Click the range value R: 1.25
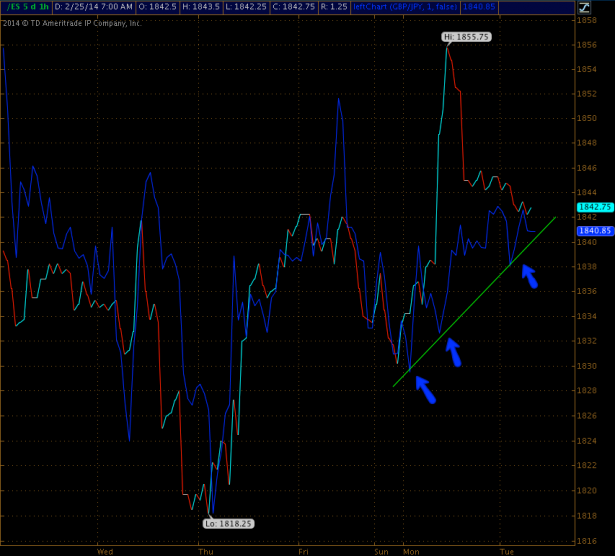This screenshot has height=556, width=615. pos(334,7)
